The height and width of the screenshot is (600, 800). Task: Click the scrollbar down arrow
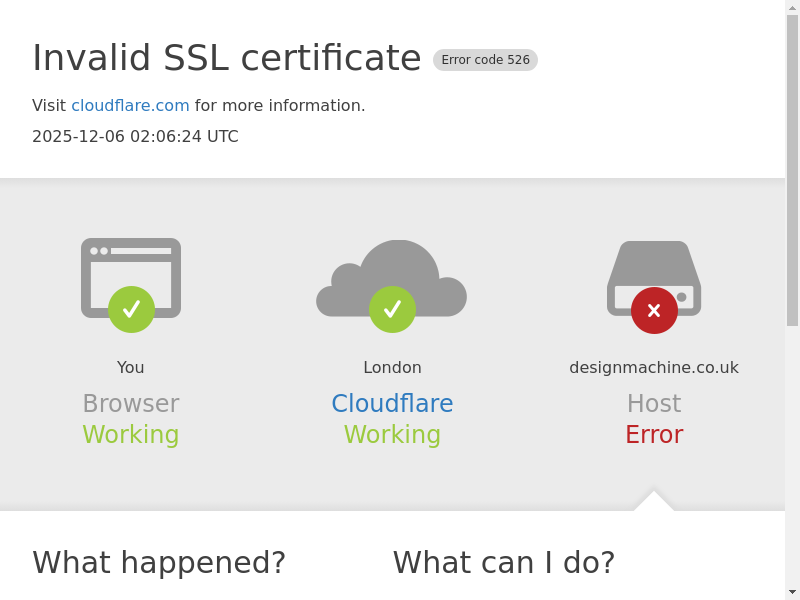tap(792, 592)
